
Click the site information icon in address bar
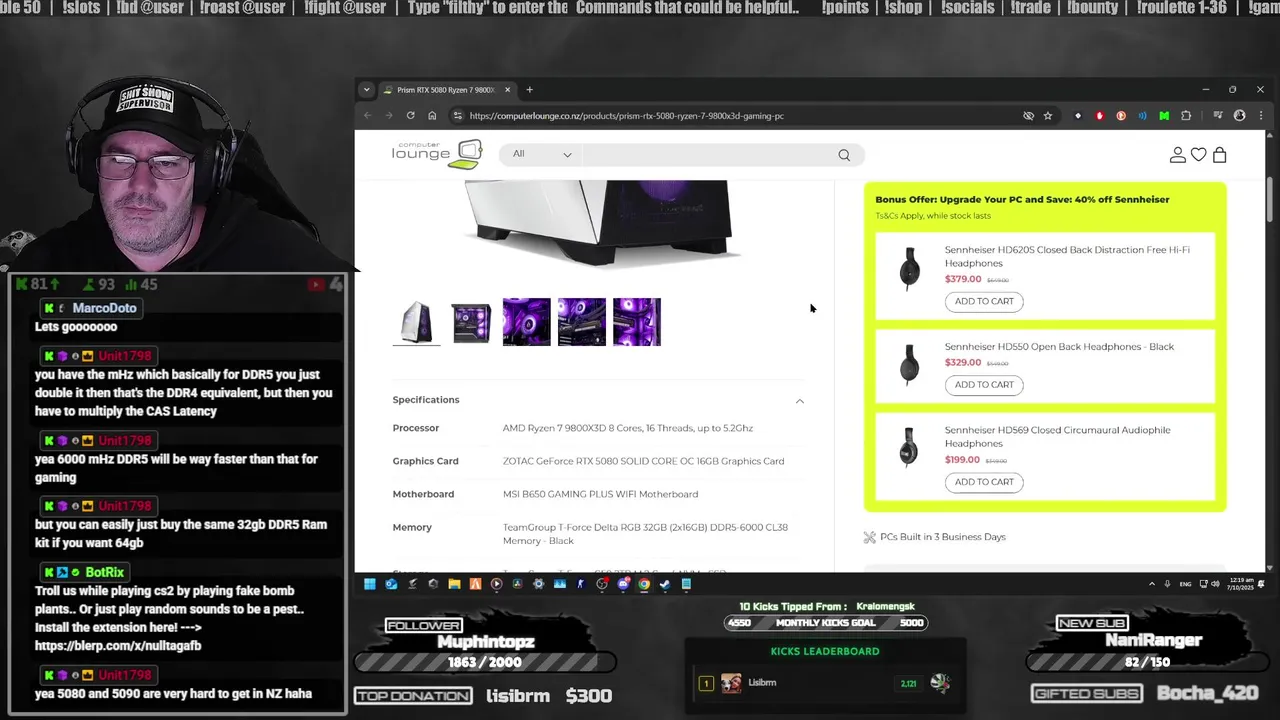point(458,116)
